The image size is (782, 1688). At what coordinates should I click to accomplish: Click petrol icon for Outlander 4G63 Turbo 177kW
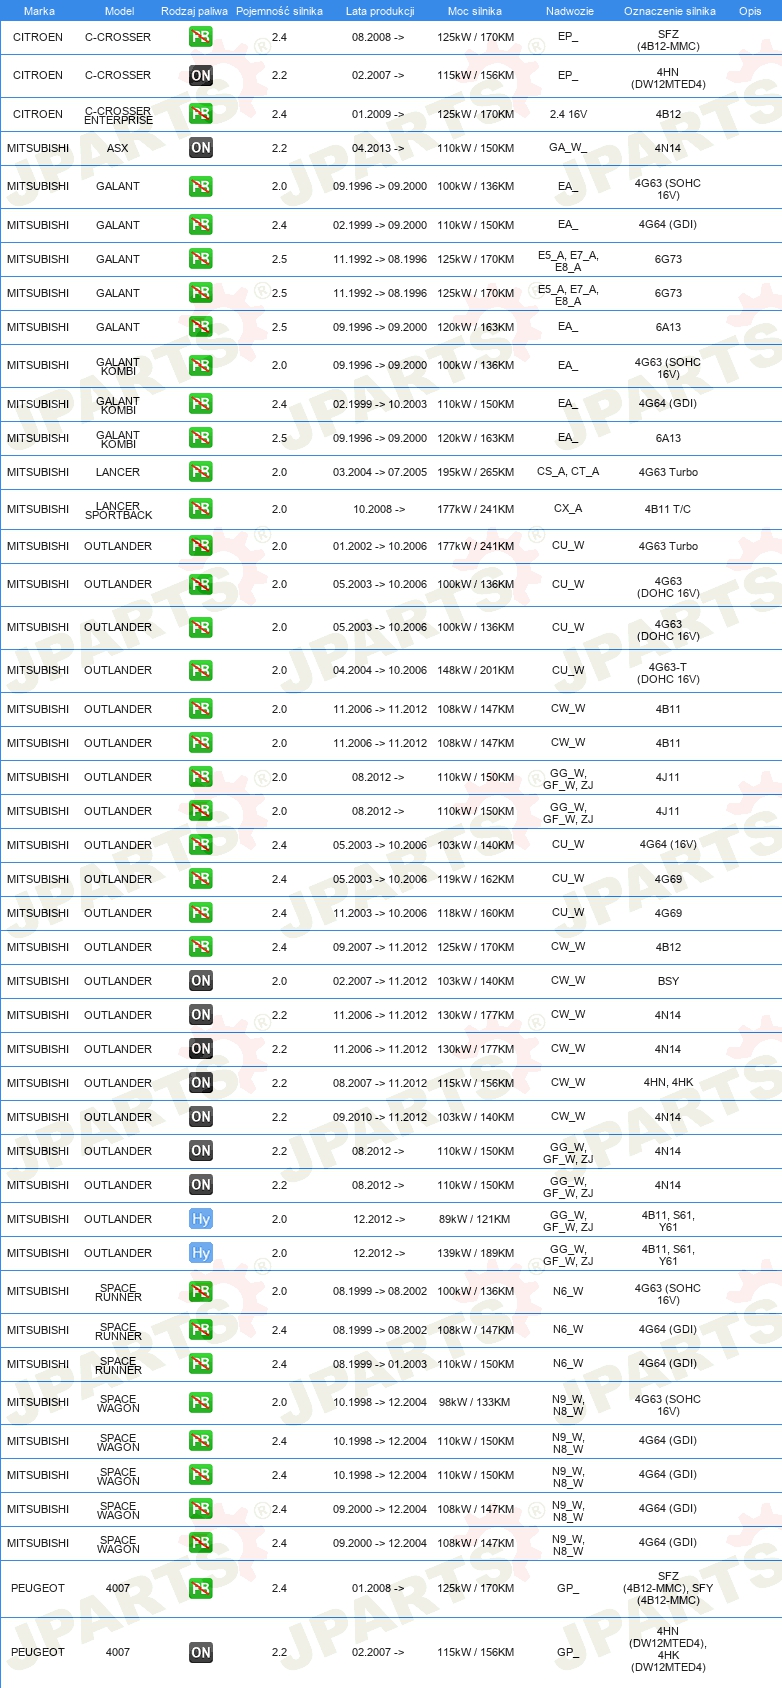(x=201, y=546)
